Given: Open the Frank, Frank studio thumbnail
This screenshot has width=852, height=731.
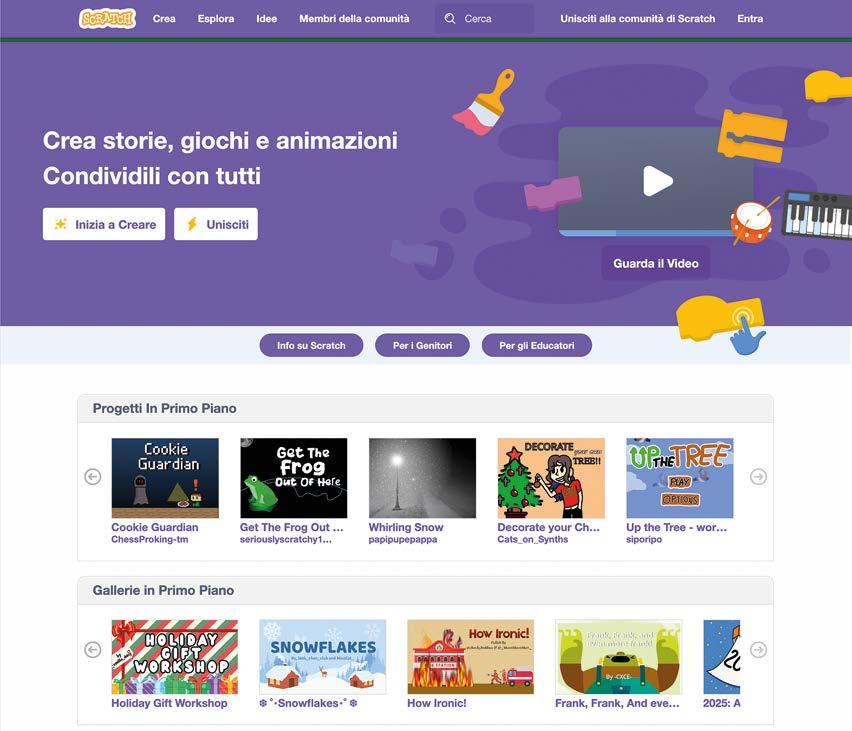Looking at the screenshot, I should [x=618, y=657].
